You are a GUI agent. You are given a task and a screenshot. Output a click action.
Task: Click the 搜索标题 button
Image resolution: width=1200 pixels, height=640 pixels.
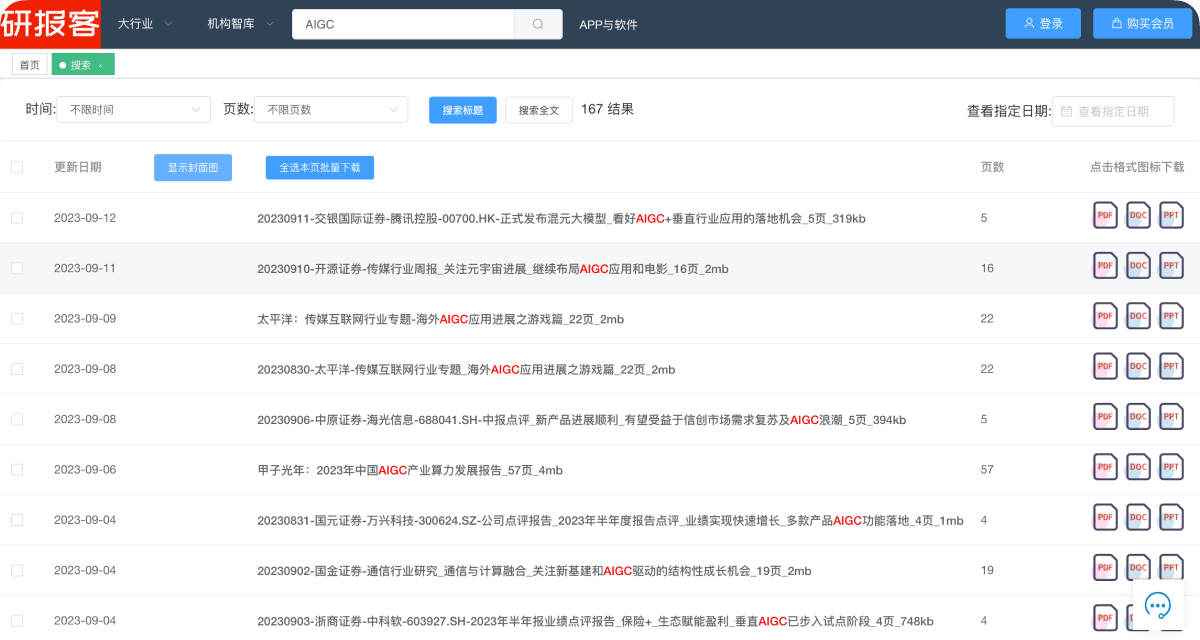tap(463, 110)
